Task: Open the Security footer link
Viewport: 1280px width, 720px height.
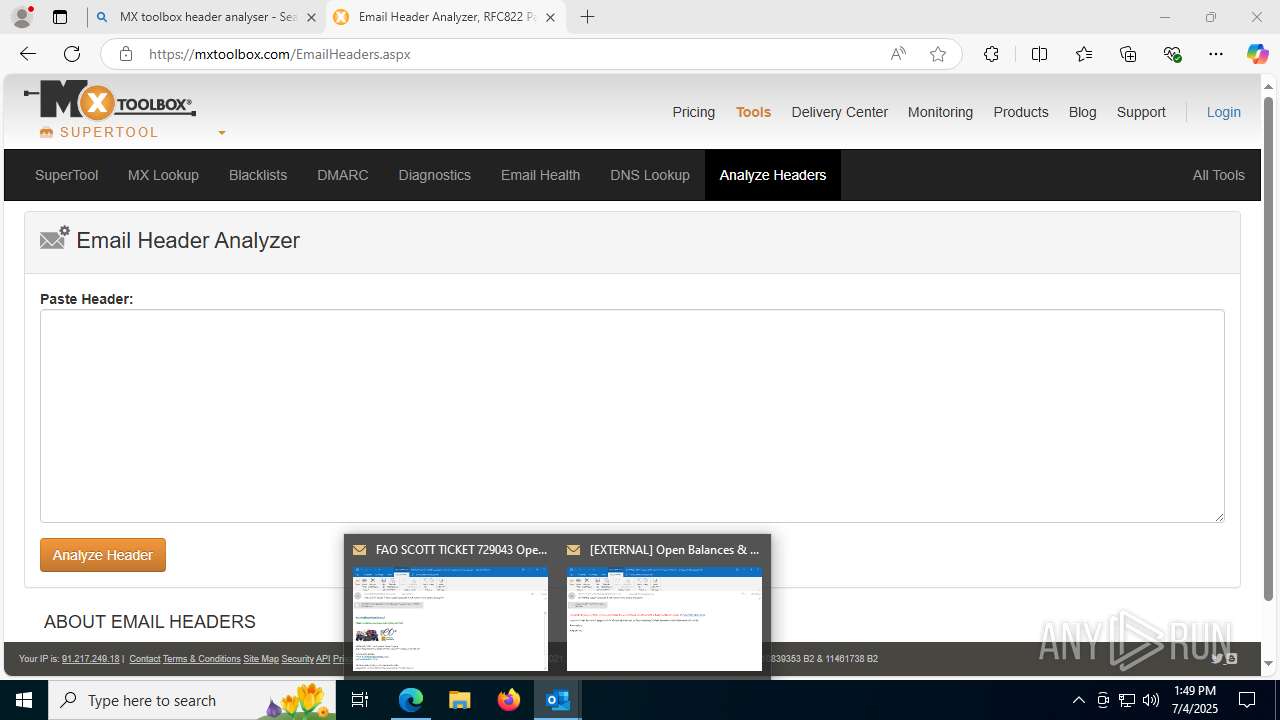Action: pos(298,659)
